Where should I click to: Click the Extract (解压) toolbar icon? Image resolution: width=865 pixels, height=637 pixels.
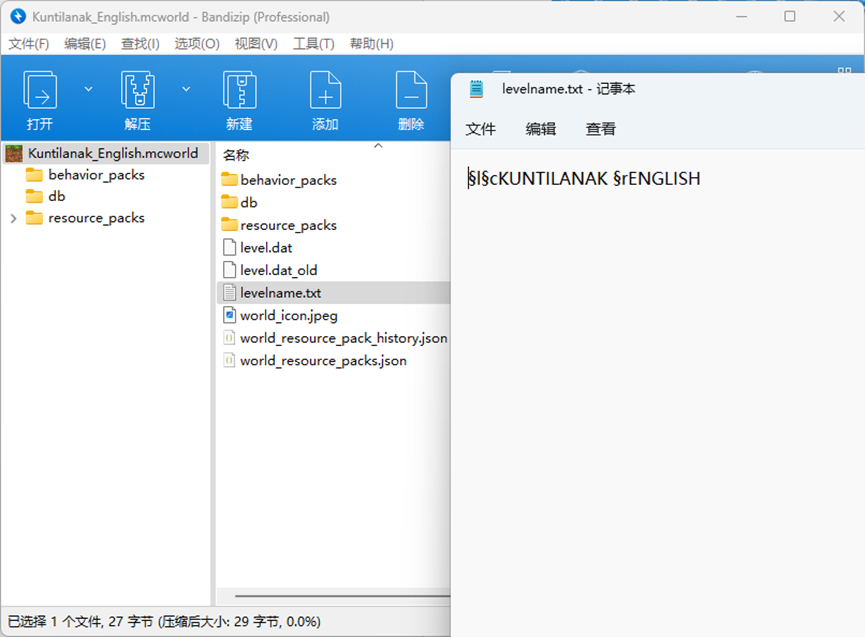(x=137, y=90)
